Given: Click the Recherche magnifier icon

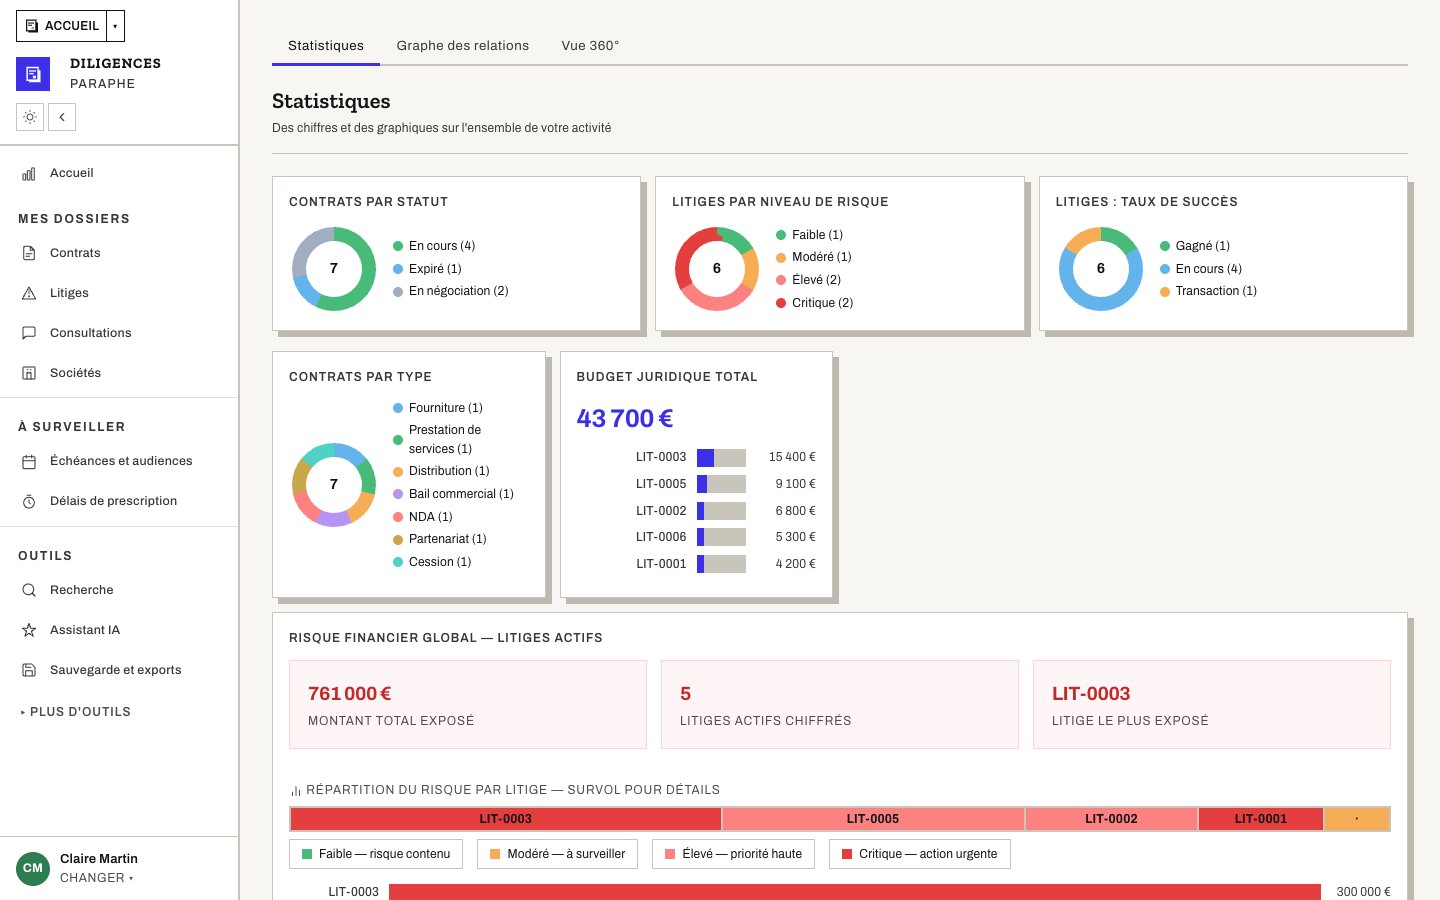Looking at the screenshot, I should point(29,590).
